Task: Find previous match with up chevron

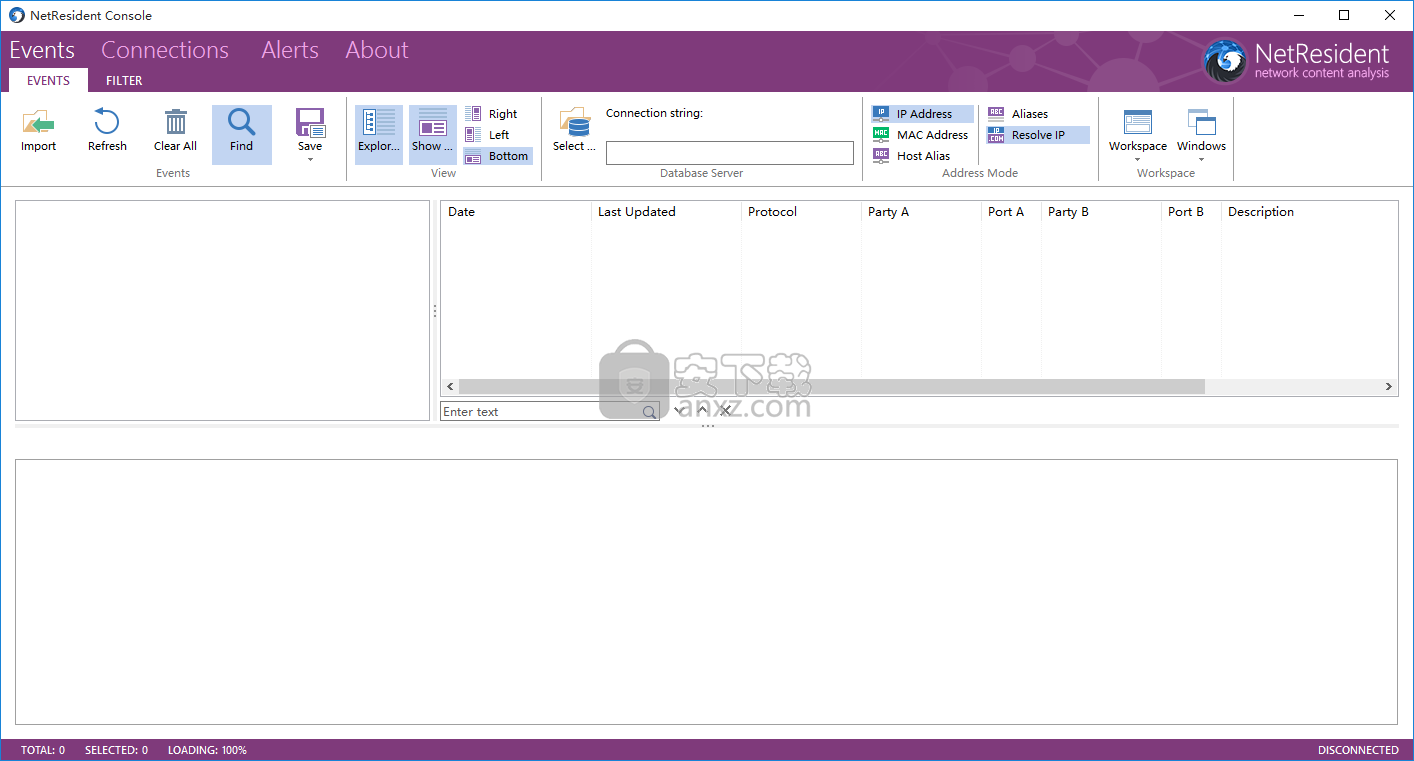Action: pyautogui.click(x=702, y=410)
